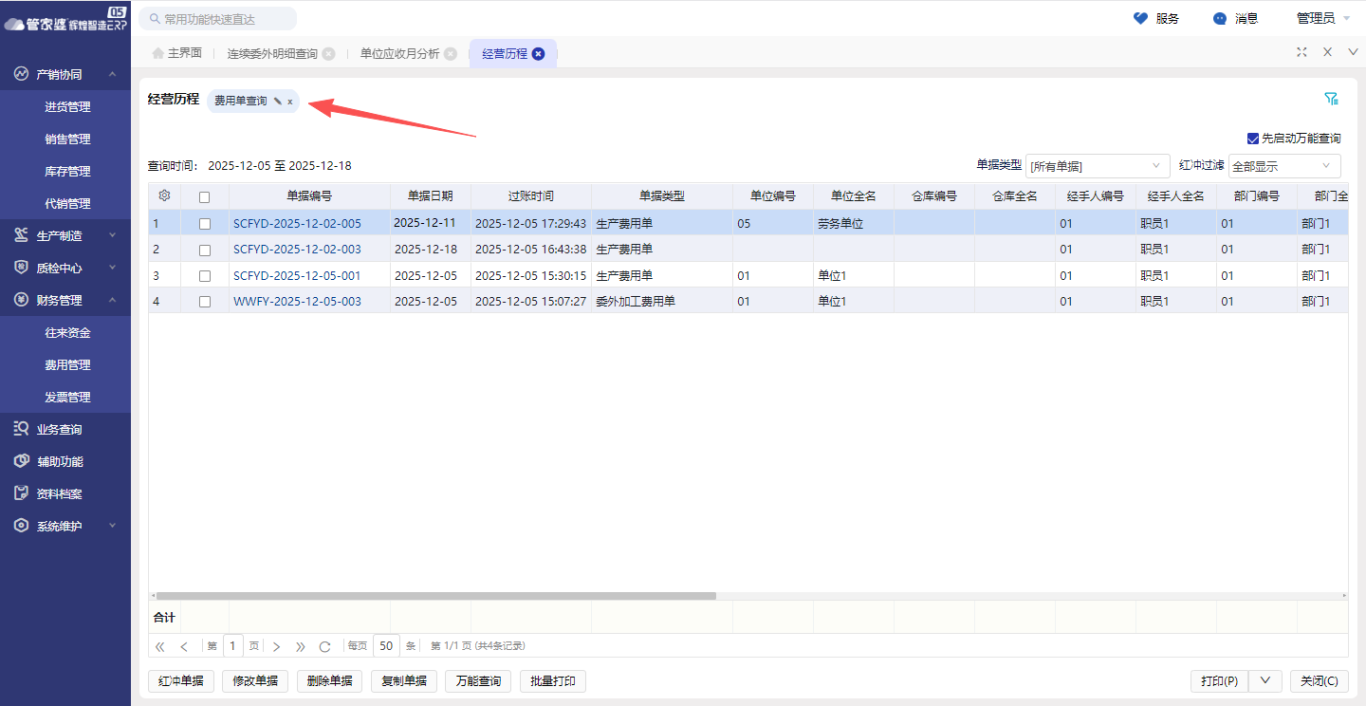The width and height of the screenshot is (1366, 706).
Task: Uncheck 先启动万能查询 checkbox
Action: tap(1253, 139)
